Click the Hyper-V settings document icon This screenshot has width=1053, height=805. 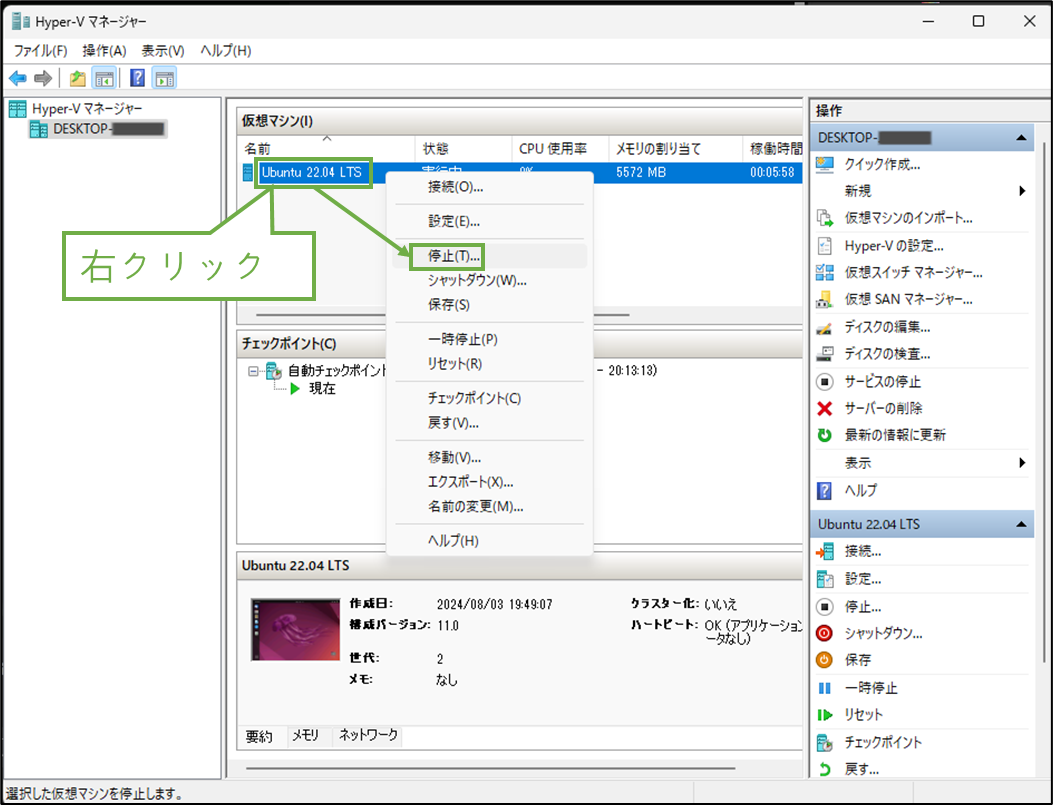[x=825, y=246]
